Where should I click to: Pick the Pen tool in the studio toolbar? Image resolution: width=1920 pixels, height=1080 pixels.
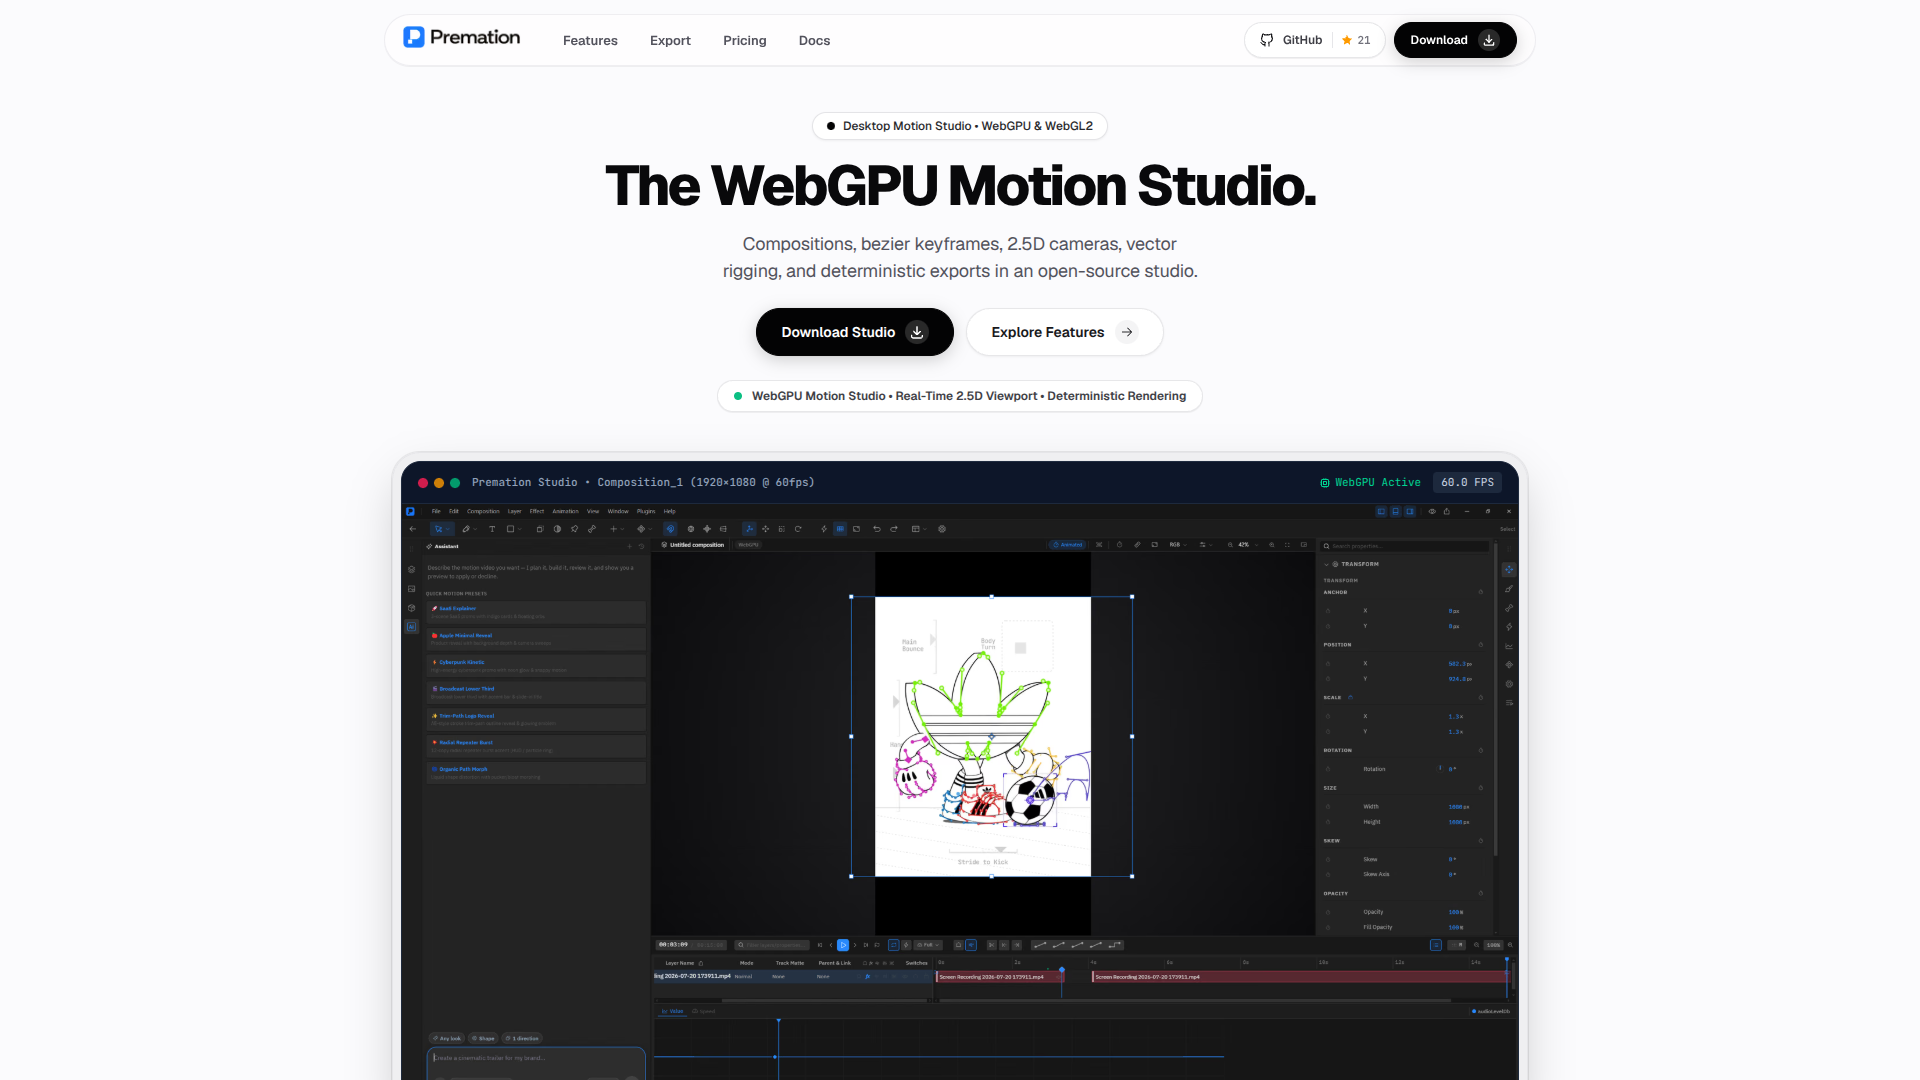(465, 529)
